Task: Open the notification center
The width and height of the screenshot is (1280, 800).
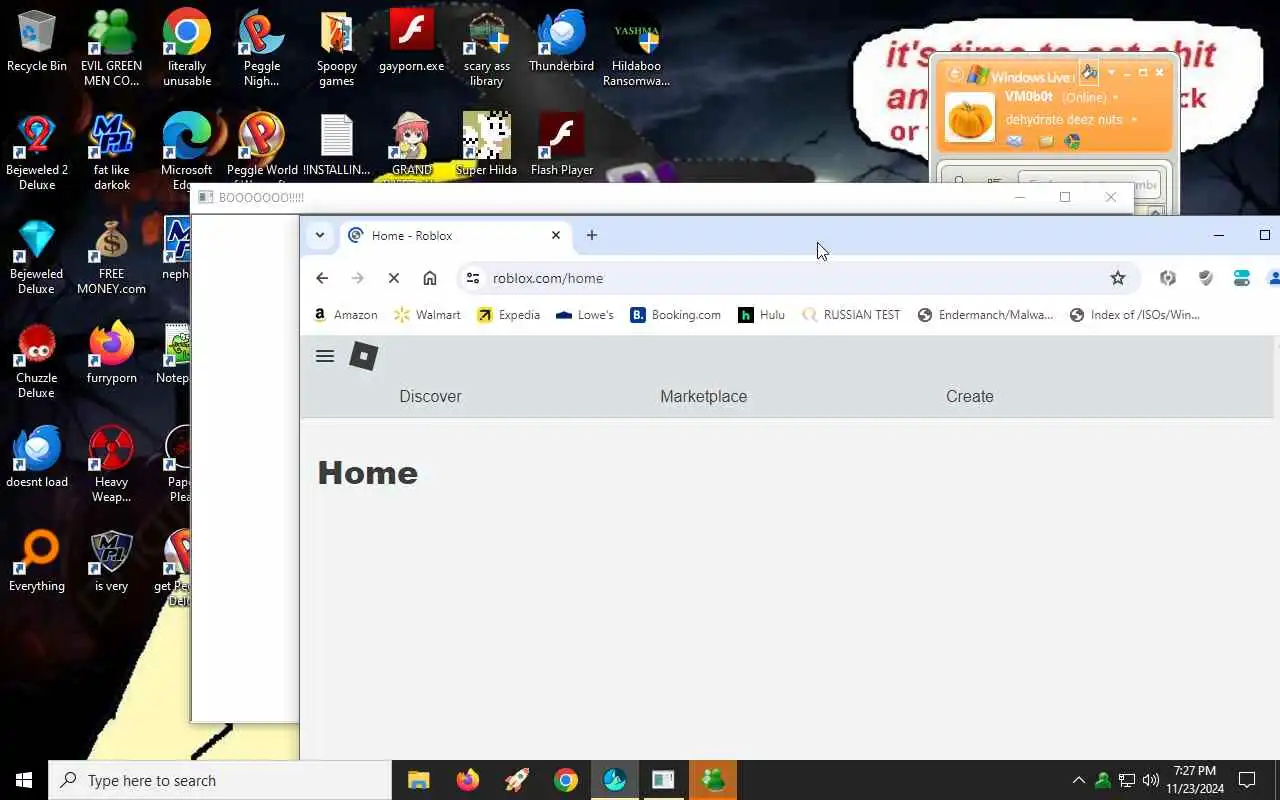Action: [x=1247, y=780]
